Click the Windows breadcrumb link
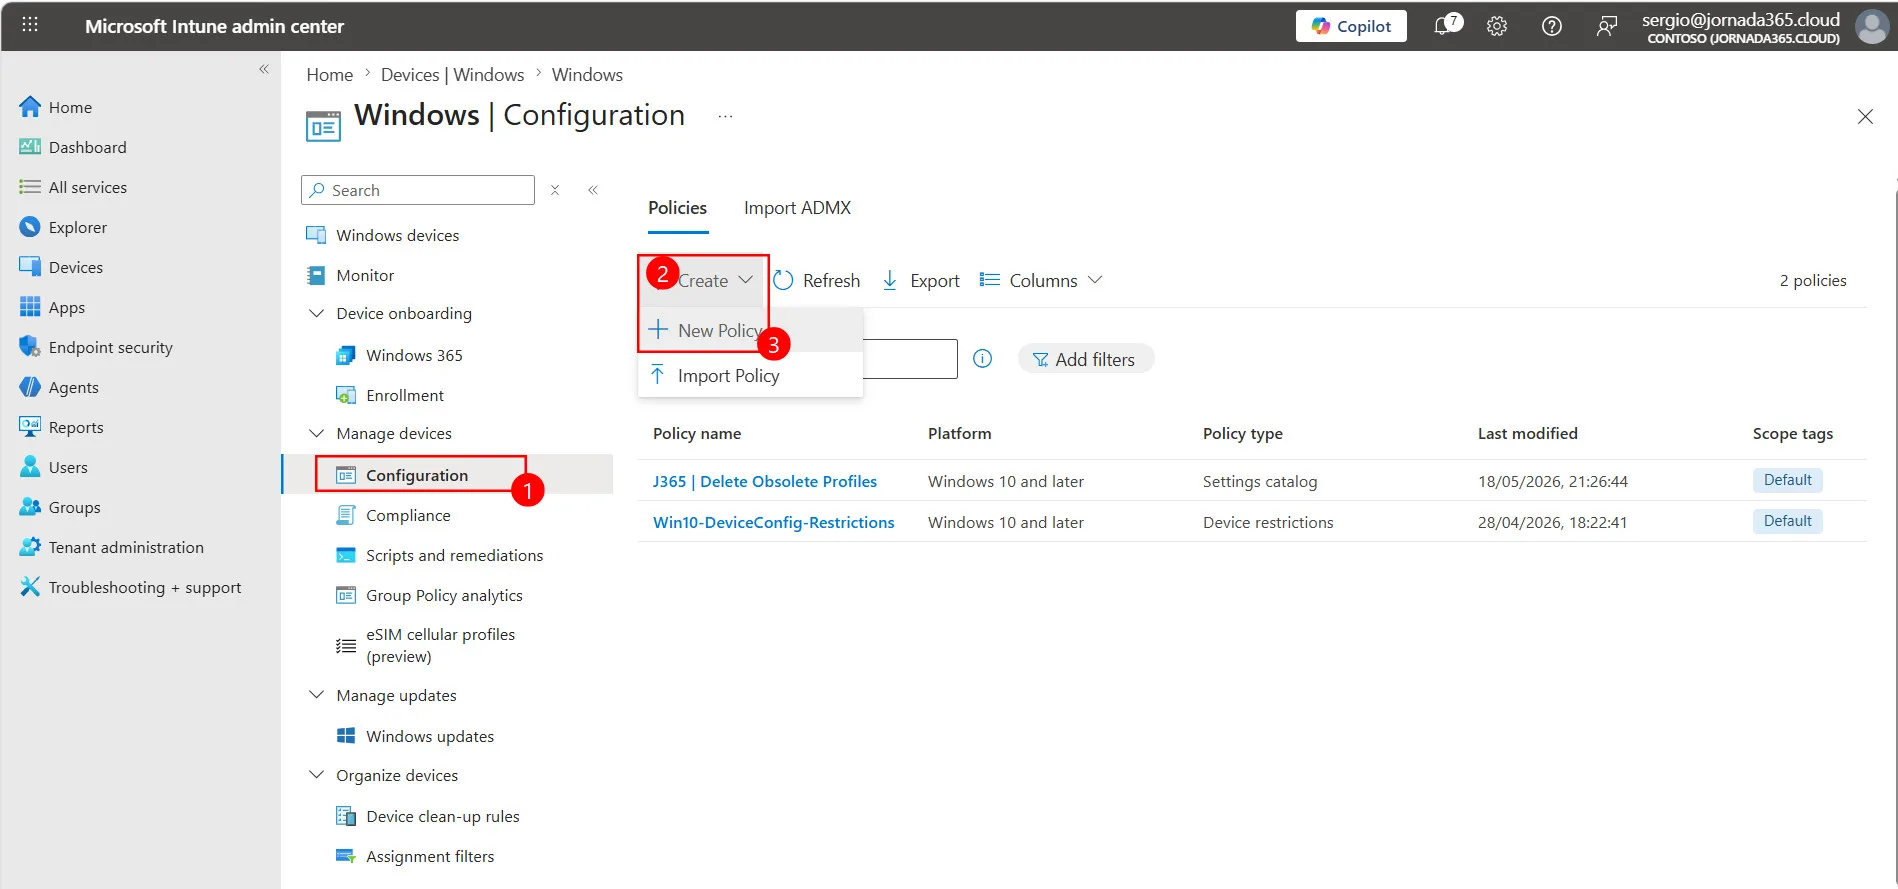The image size is (1898, 889). point(587,75)
